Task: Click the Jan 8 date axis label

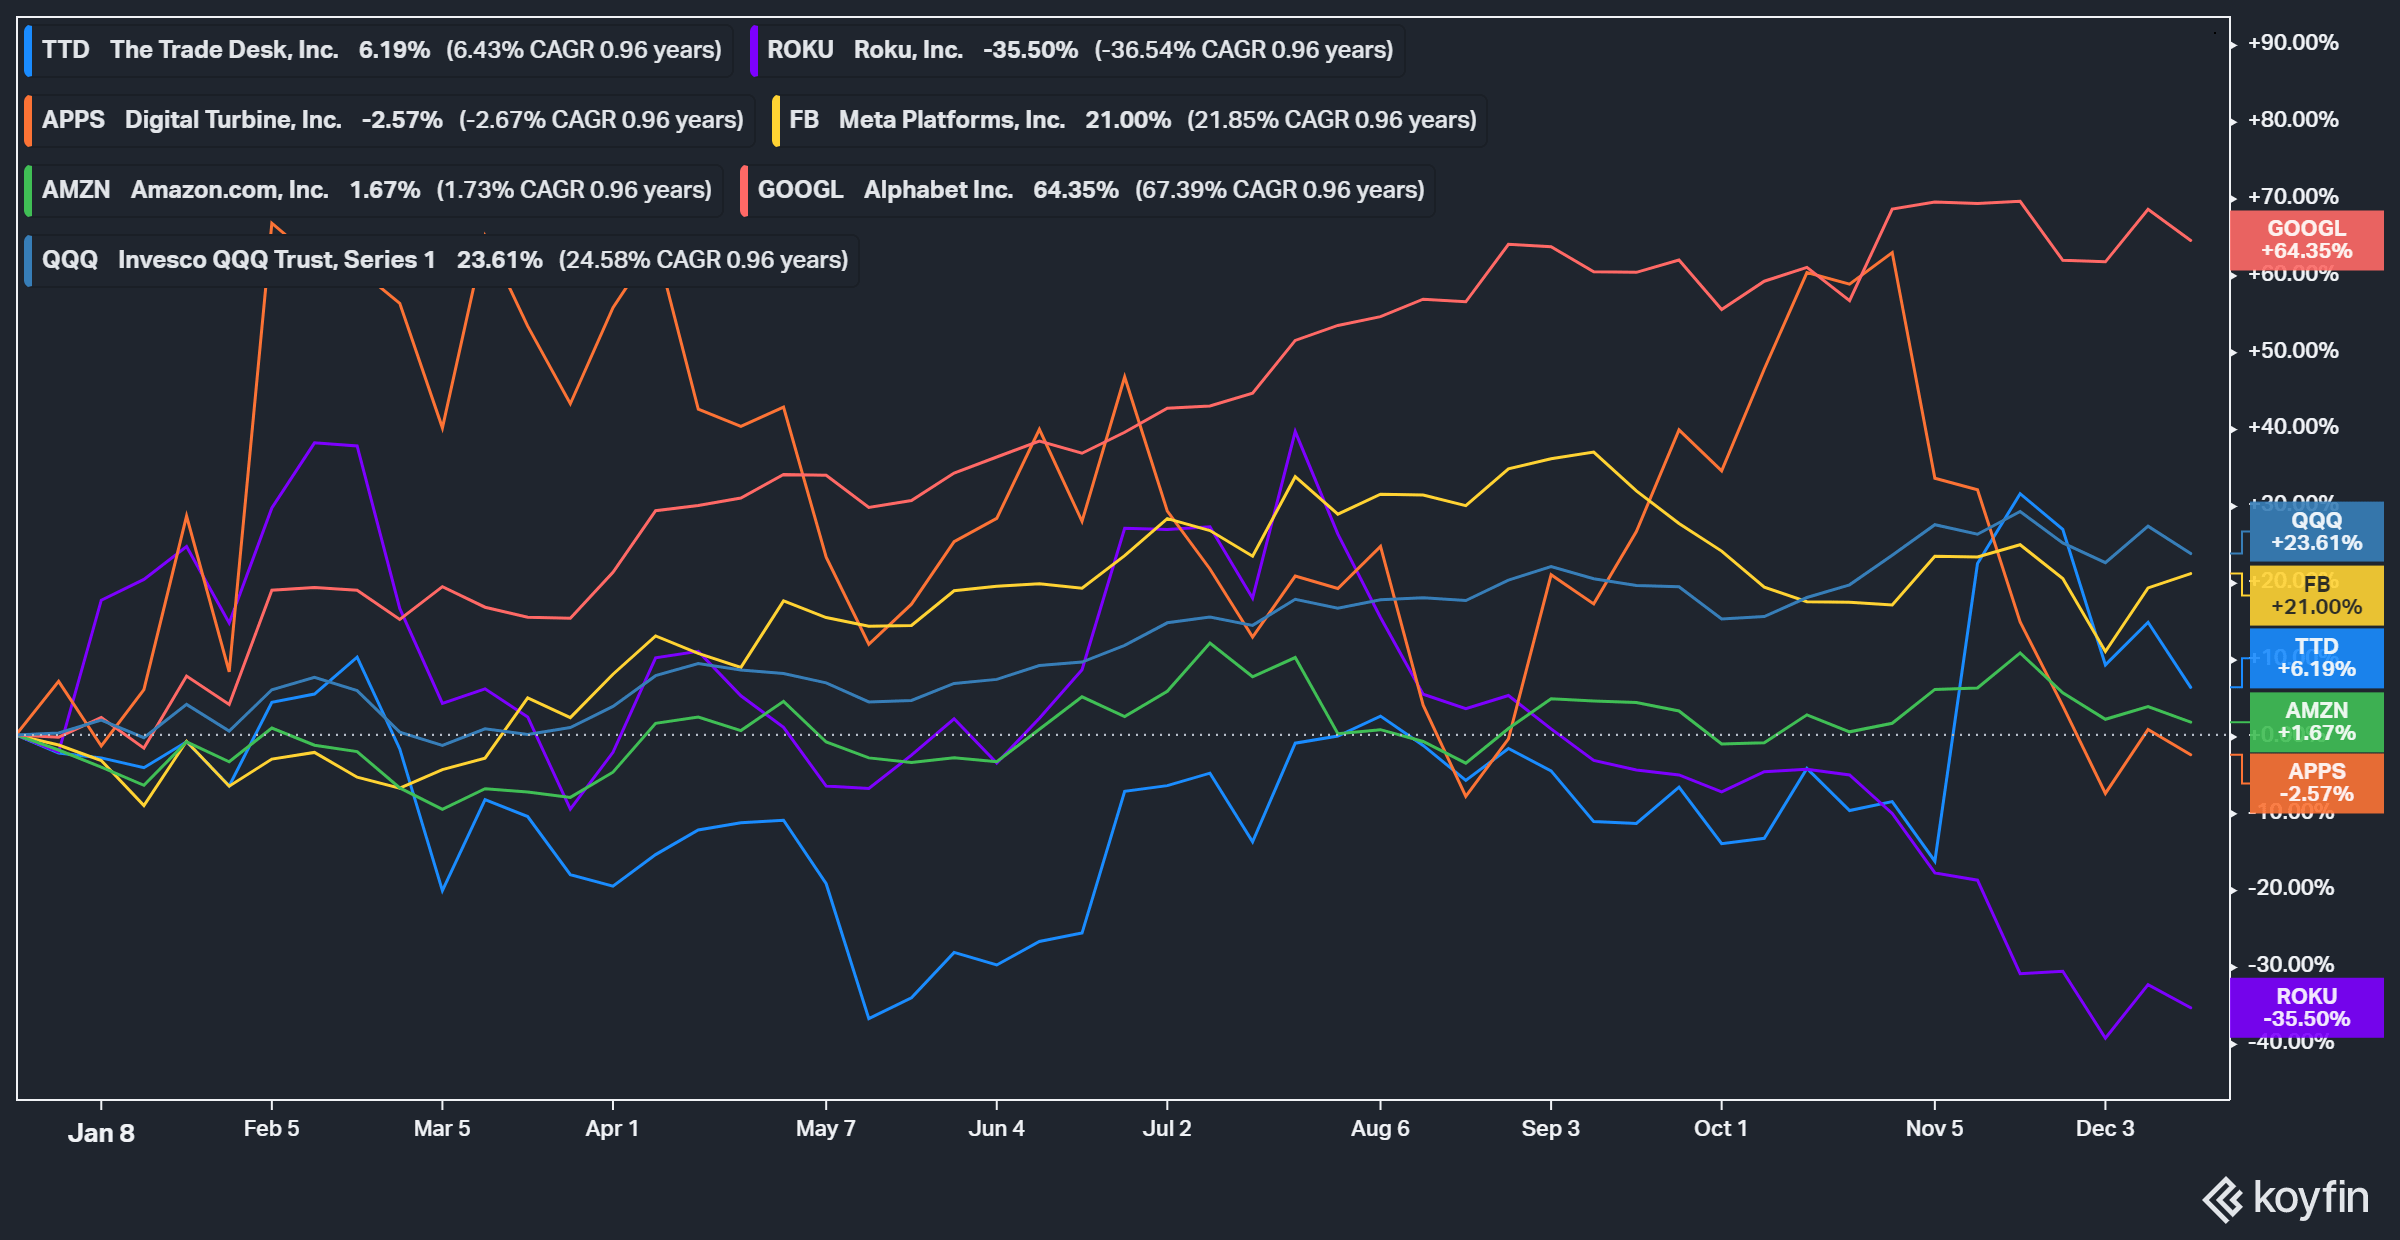Action: (103, 1132)
